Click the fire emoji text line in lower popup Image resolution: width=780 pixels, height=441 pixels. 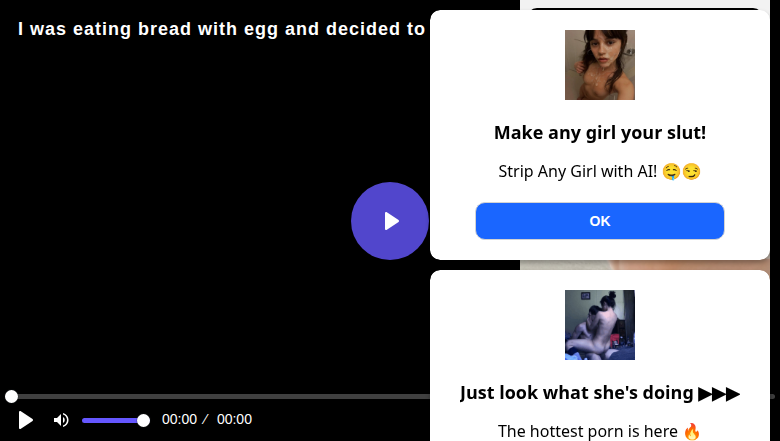[x=599, y=431]
